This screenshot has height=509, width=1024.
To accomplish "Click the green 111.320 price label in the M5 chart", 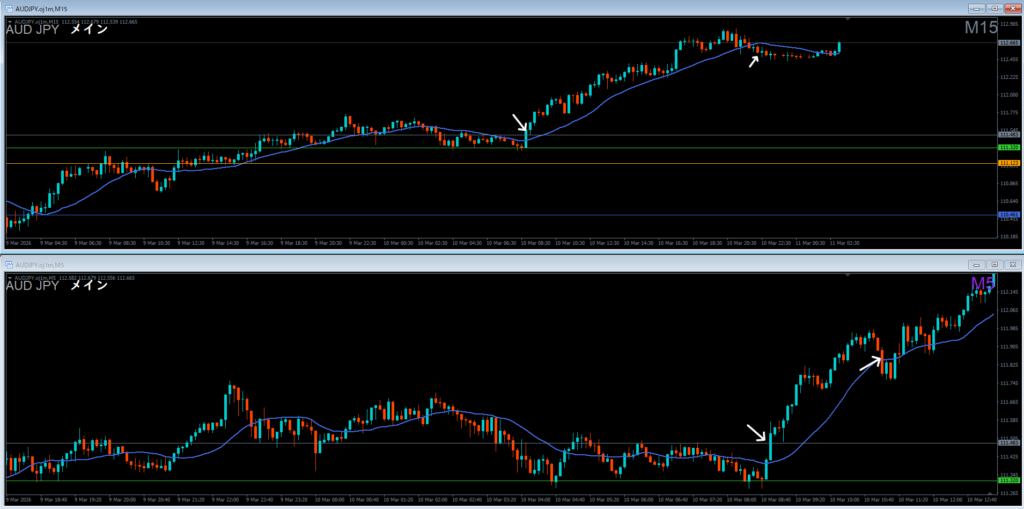I will [1008, 481].
